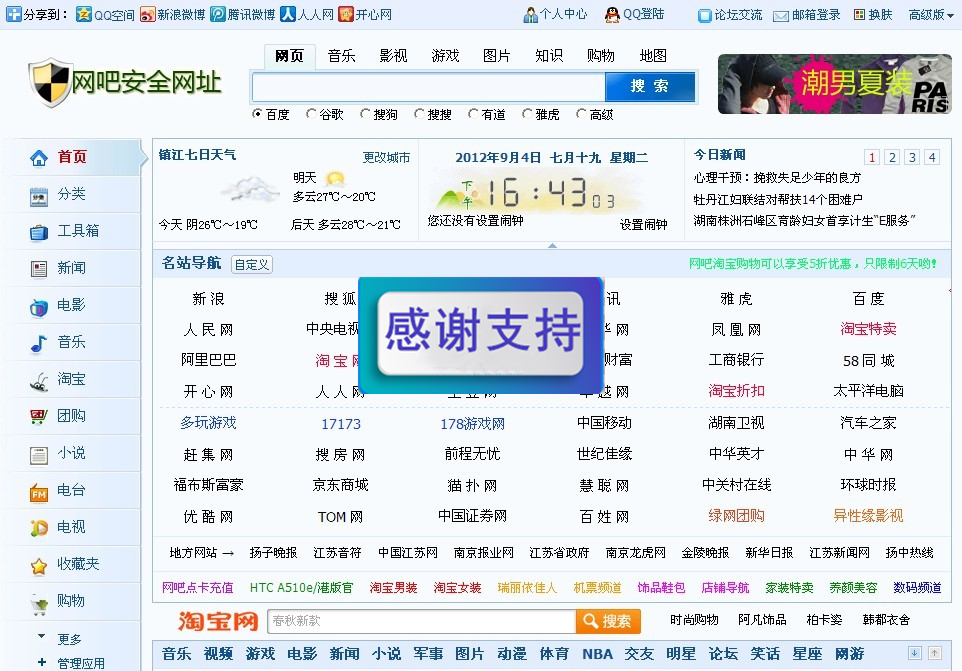Switch to the 音乐 search tab
Image resolution: width=962 pixels, height=671 pixels.
(342, 56)
